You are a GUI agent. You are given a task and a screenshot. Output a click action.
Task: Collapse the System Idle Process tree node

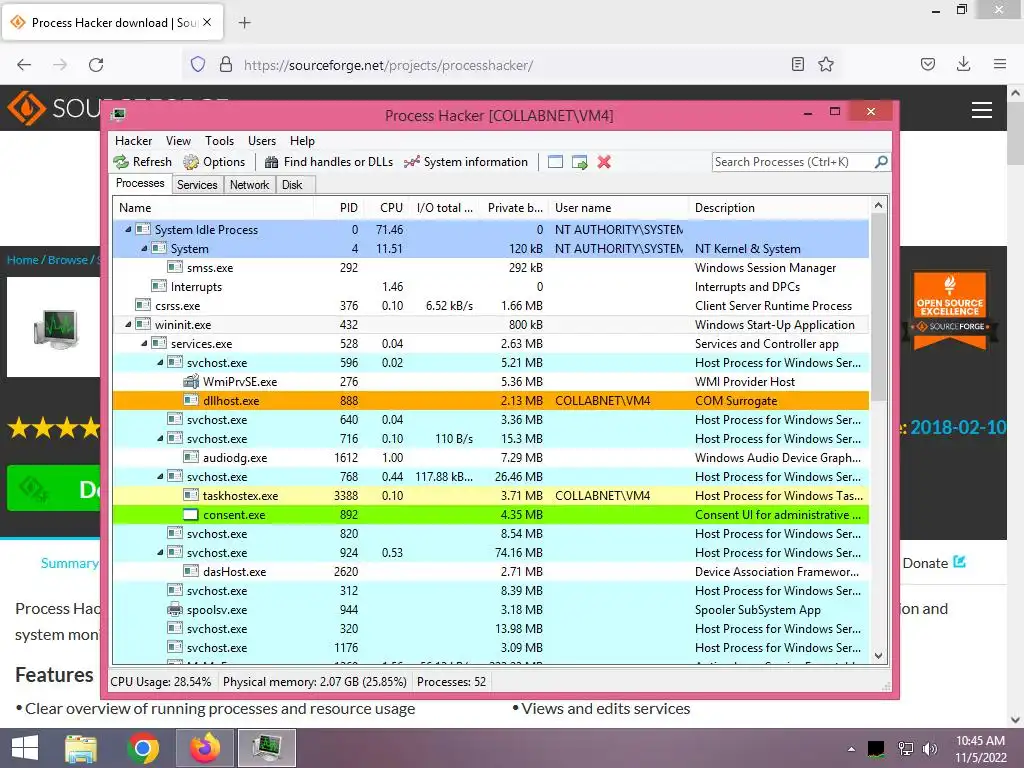128,229
